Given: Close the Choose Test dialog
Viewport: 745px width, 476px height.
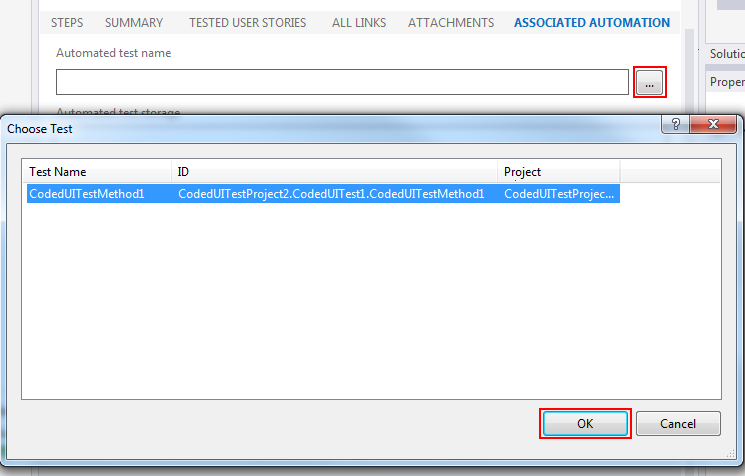Looking at the screenshot, I should pos(713,124).
